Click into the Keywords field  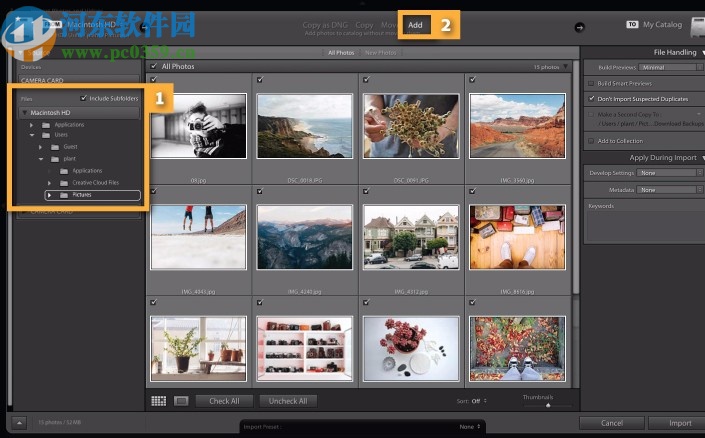click(645, 227)
